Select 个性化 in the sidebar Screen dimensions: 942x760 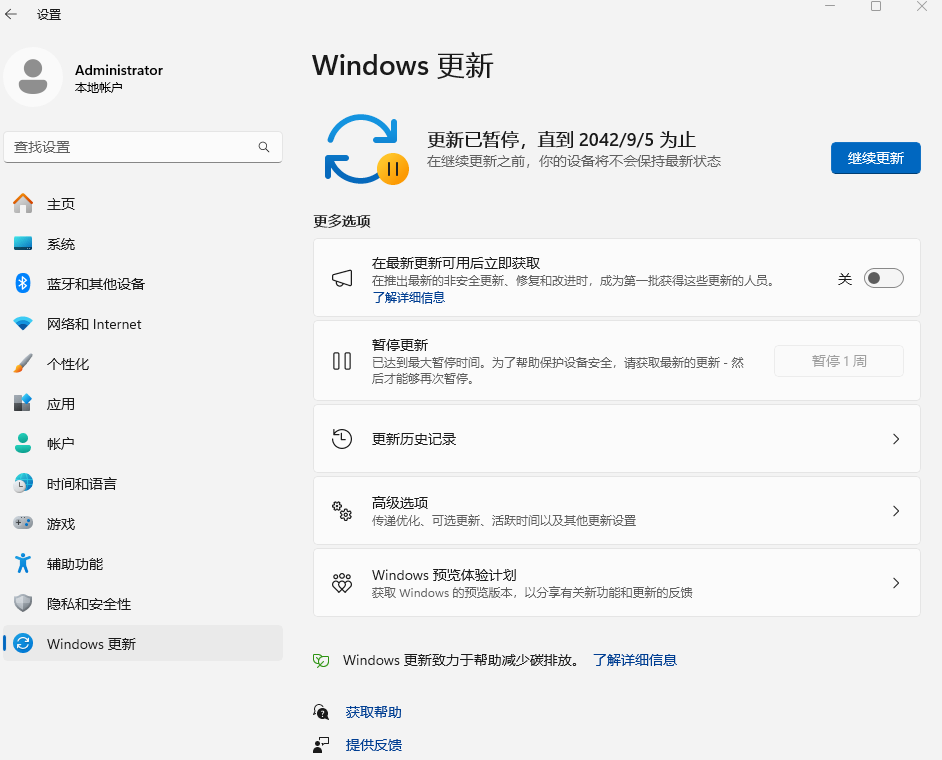coord(143,363)
